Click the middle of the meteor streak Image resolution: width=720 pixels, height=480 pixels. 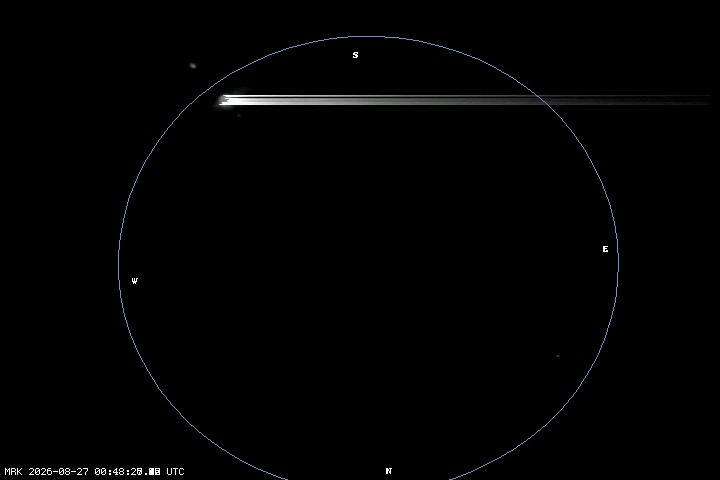pos(464,100)
